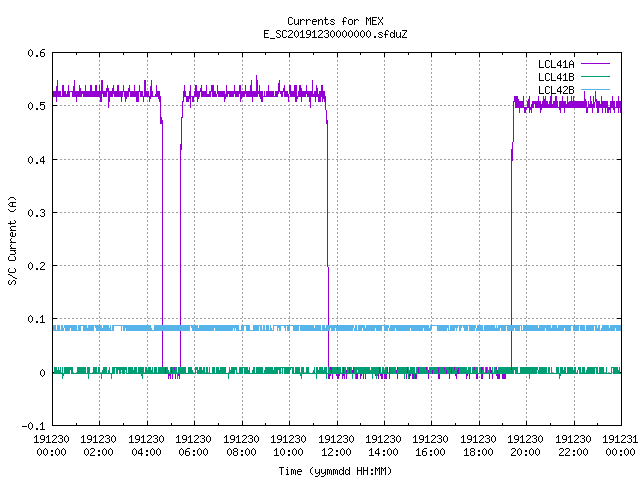640x480 pixels.
Task: Click the 0.6 y-axis tick label
Action: pos(36,53)
